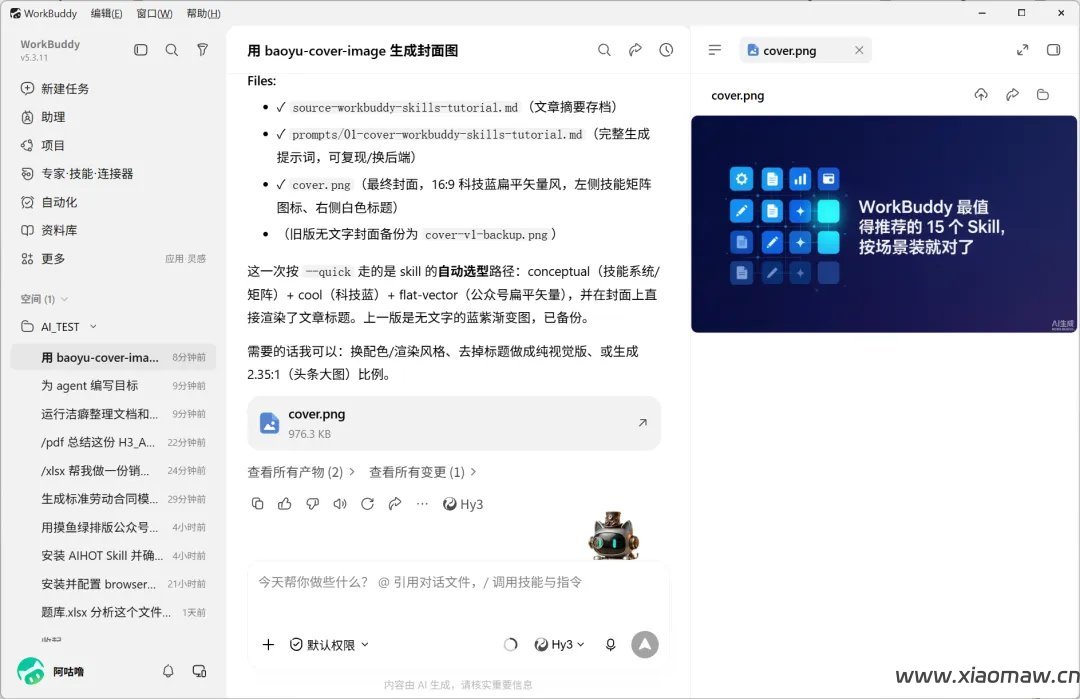Open the Hy3 model selector dropdown

[559, 645]
